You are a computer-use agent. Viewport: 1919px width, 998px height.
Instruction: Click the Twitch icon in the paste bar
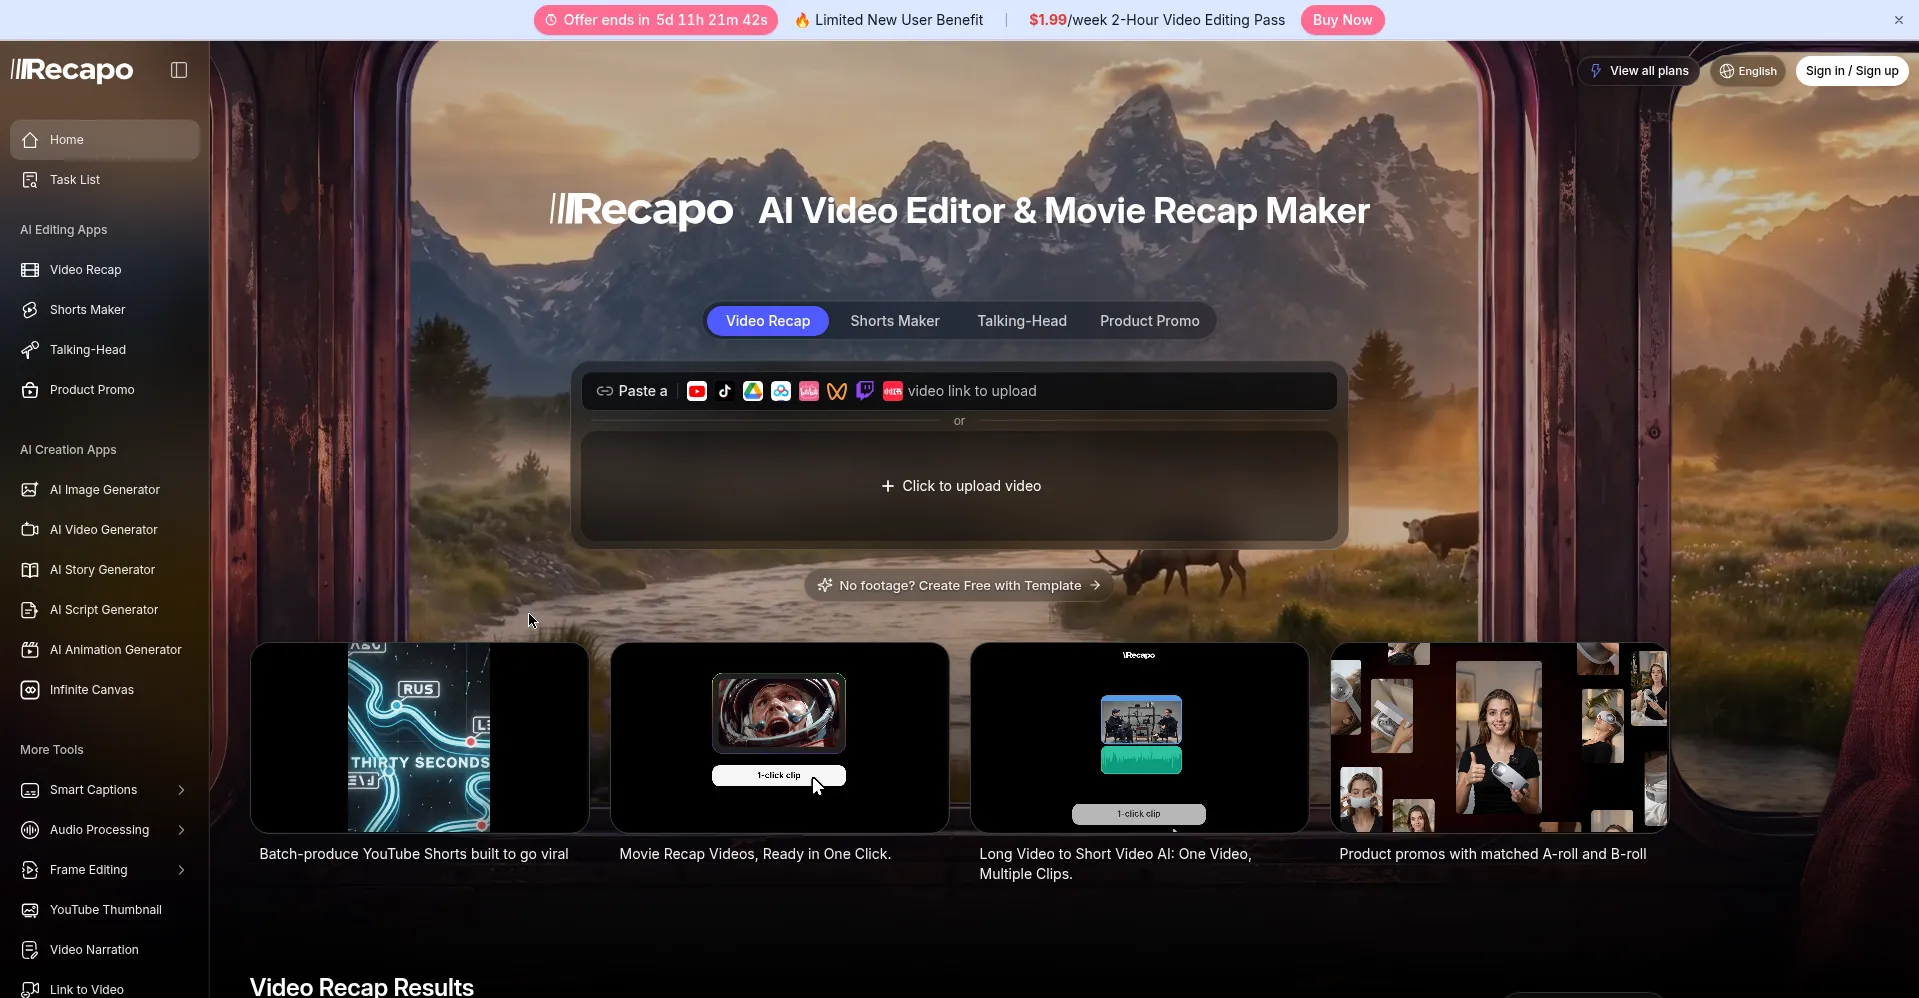pos(865,391)
